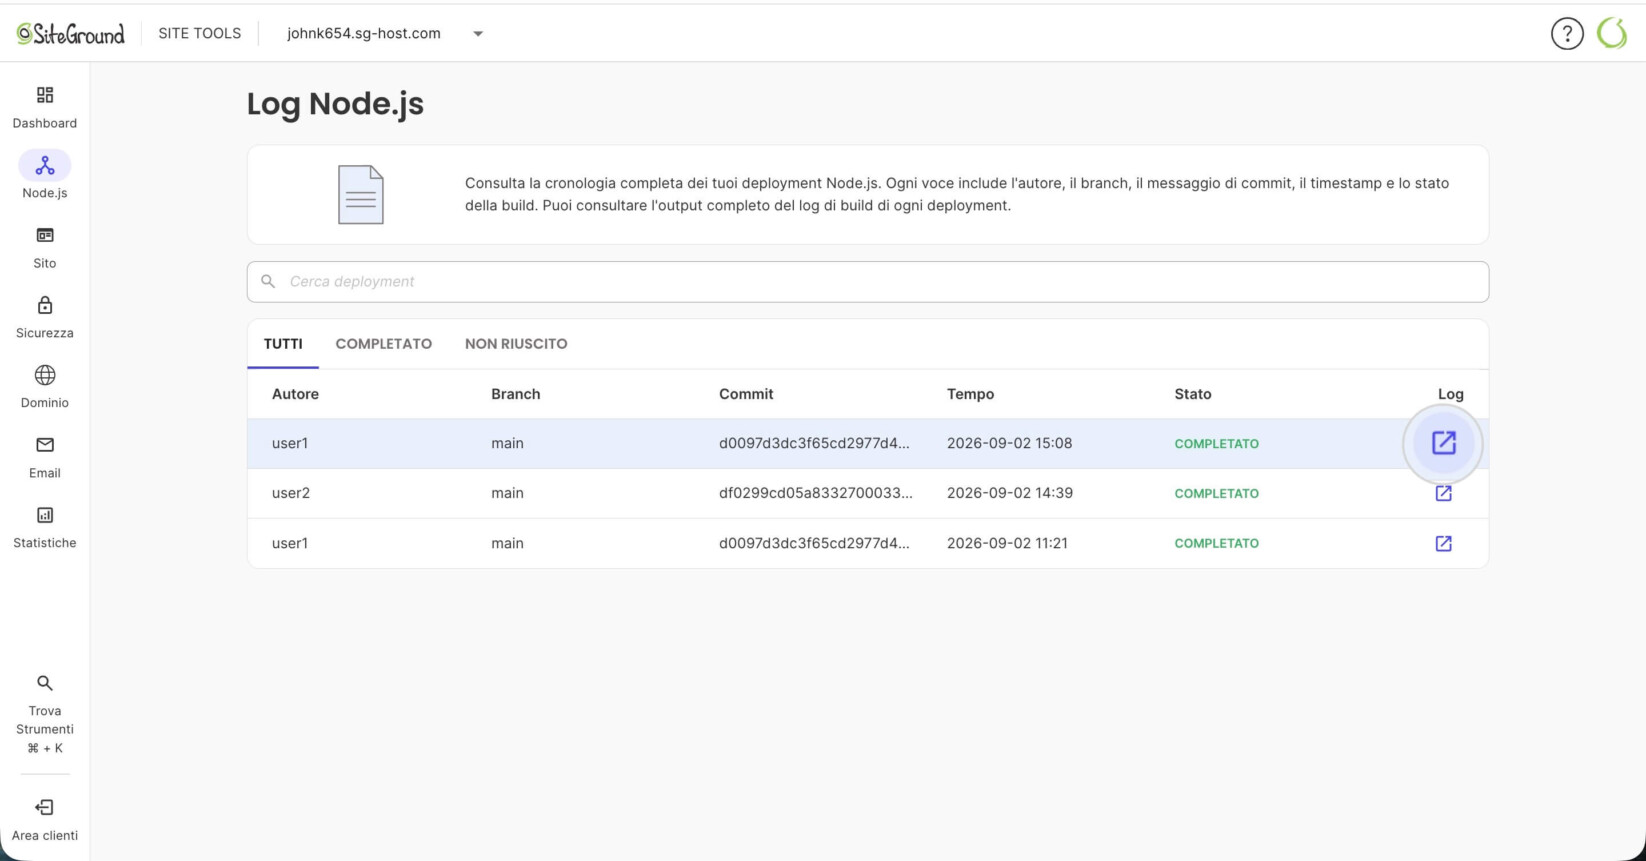This screenshot has width=1646, height=861.
Task: Click COMPLETATO status in 11:21 row
Action: point(1217,543)
